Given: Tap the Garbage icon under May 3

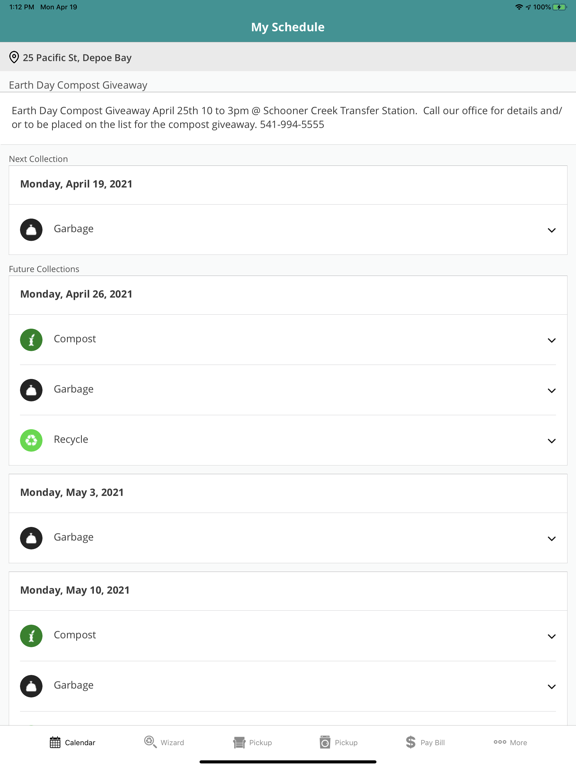Looking at the screenshot, I should (x=31, y=538).
